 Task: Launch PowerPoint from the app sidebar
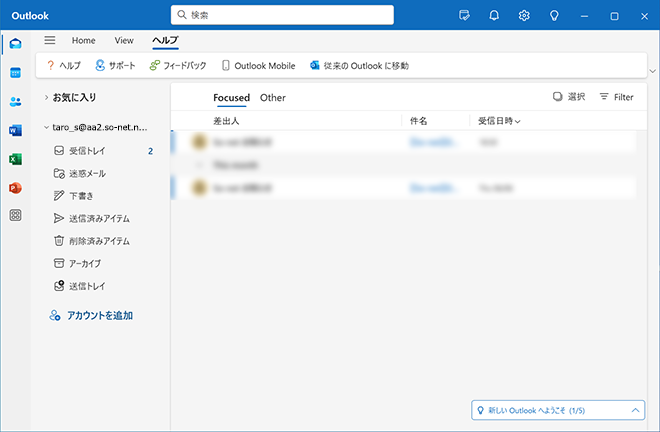tap(15, 187)
